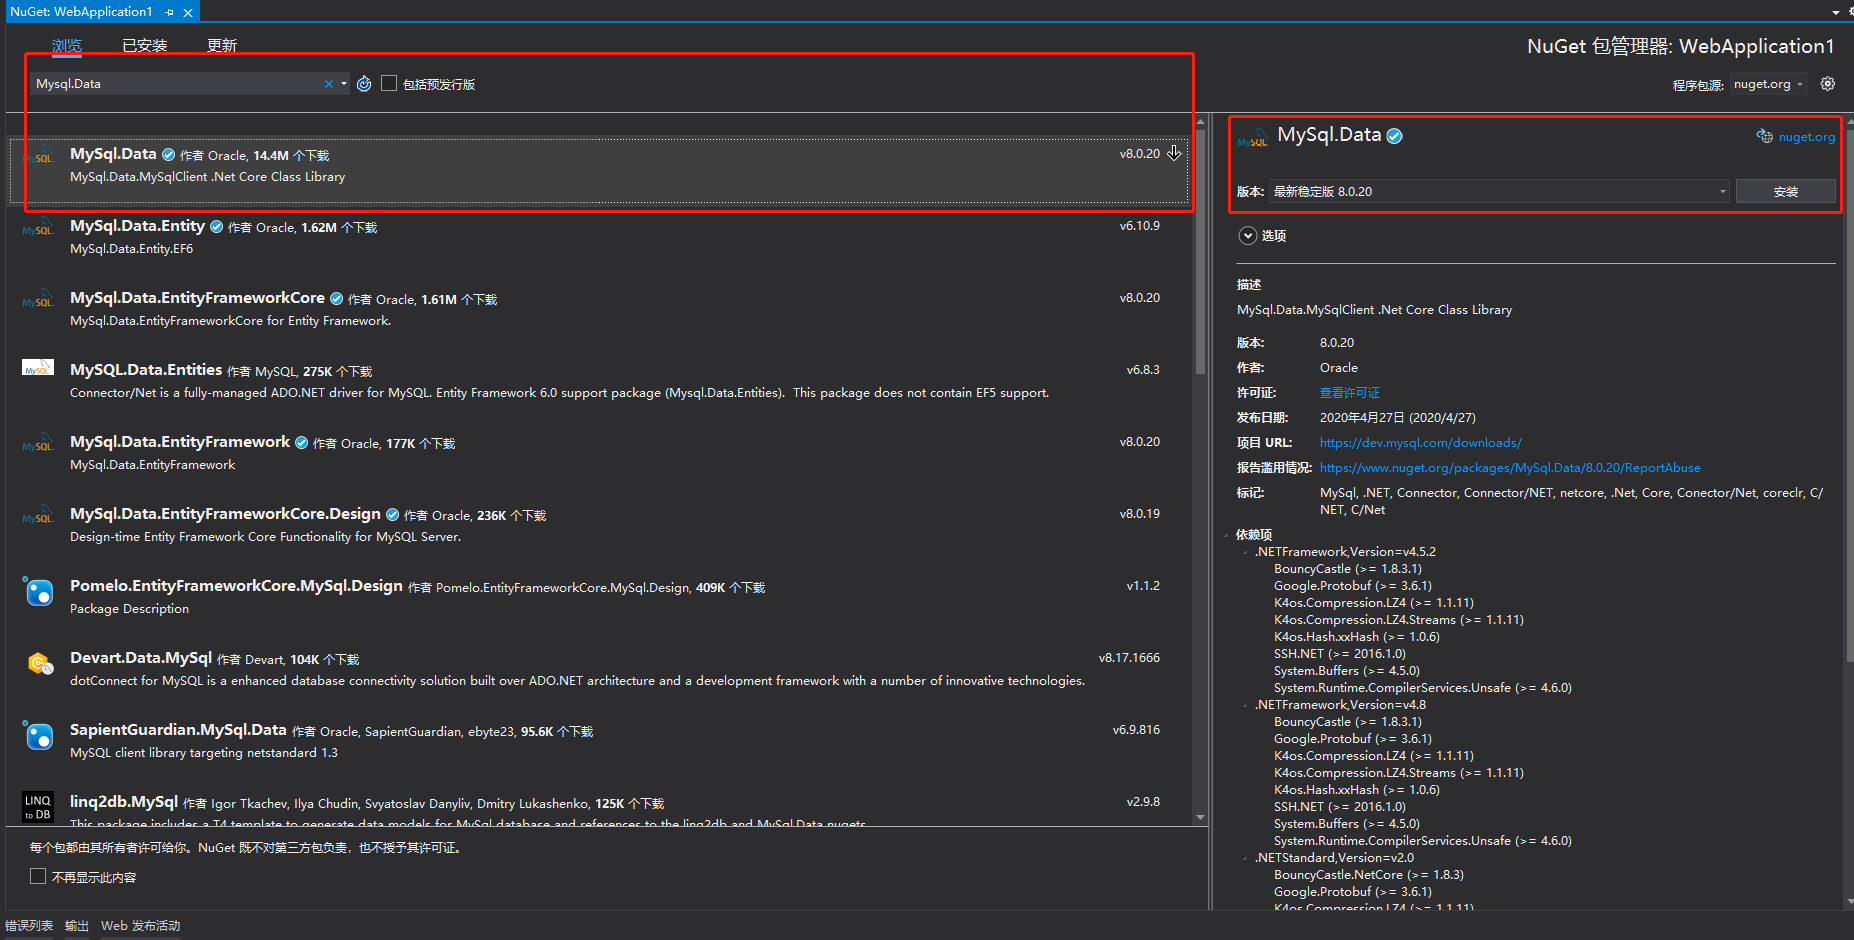Click the SSH.NET dependency under .NETFramework v4.5.2

(x=1340, y=654)
